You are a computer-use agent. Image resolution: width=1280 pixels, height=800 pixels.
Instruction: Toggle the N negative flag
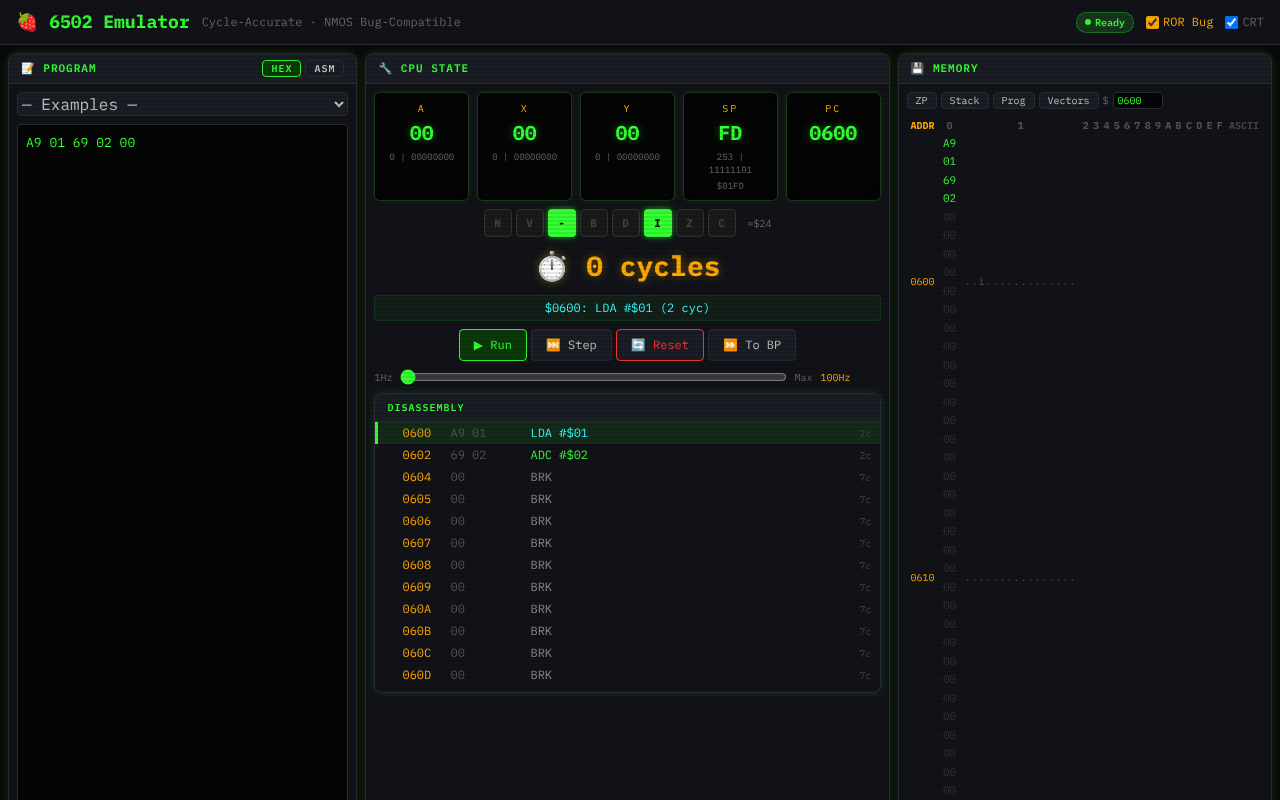point(498,223)
